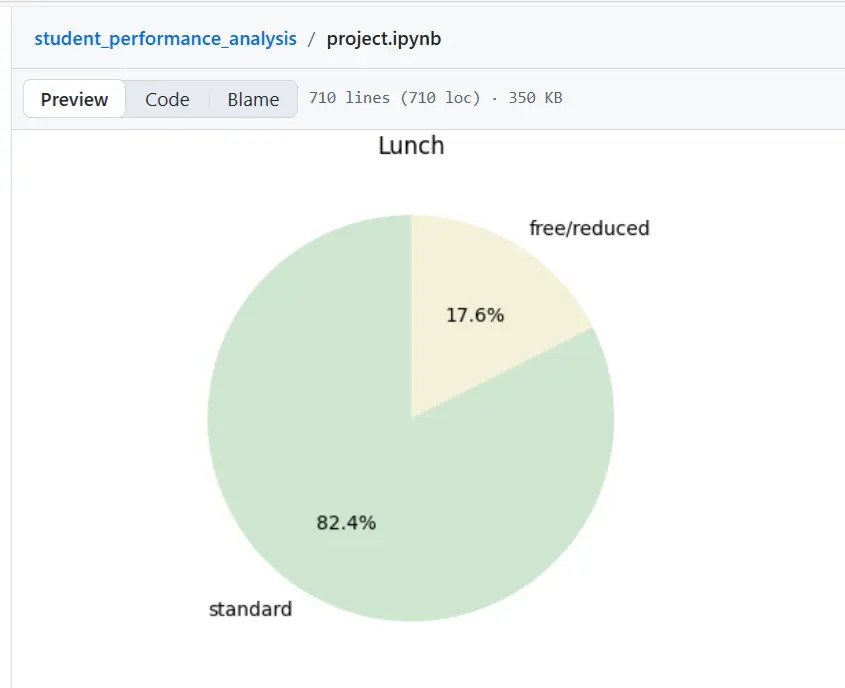845x688 pixels.
Task: Open the Blame view tab
Action: point(253,99)
